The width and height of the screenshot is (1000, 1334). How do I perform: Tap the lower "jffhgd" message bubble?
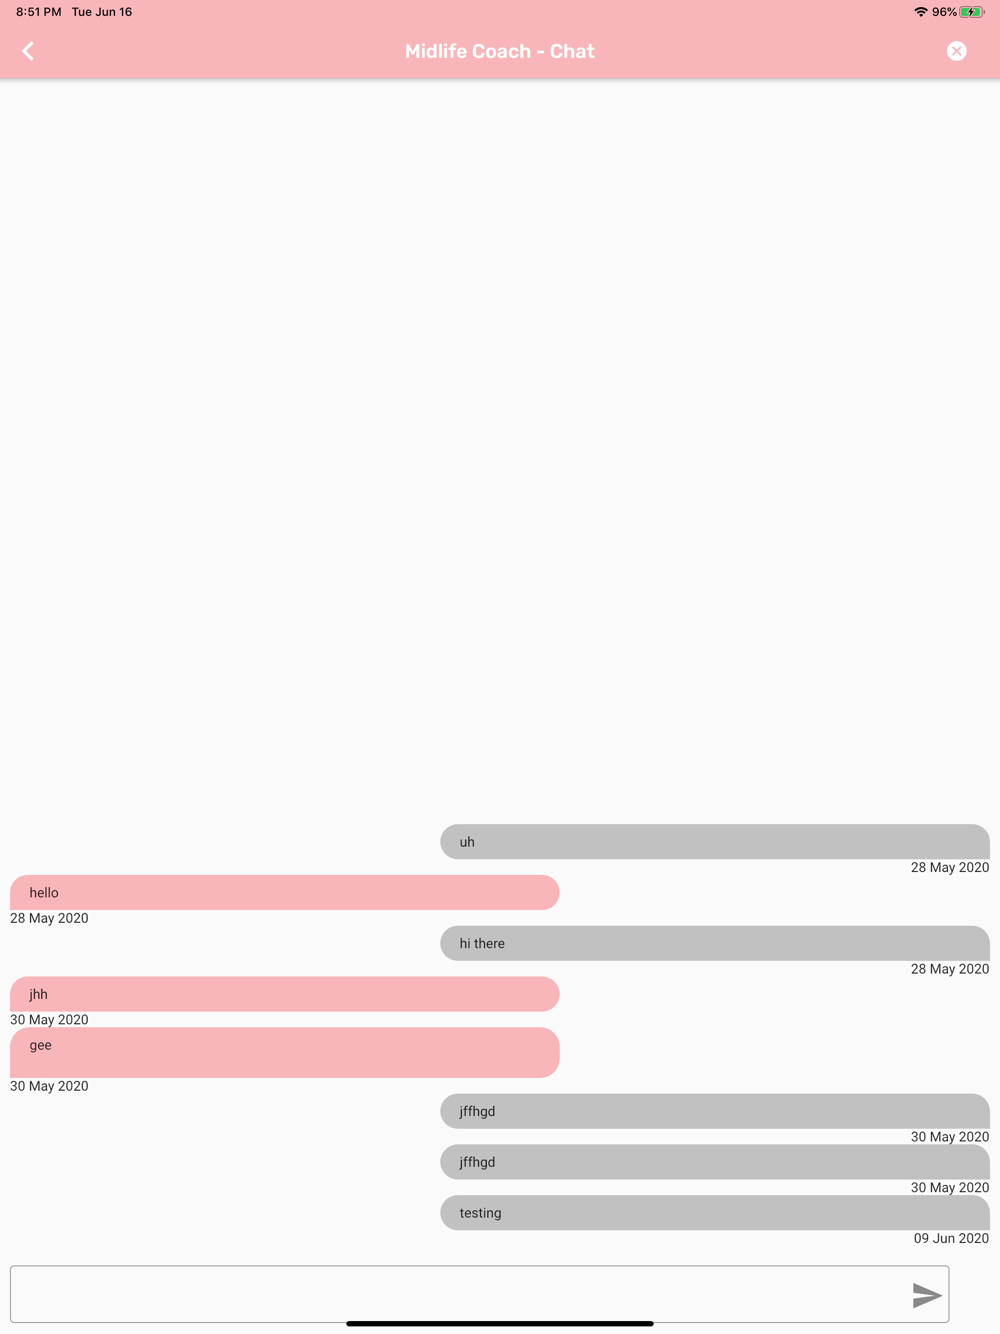tap(714, 1162)
